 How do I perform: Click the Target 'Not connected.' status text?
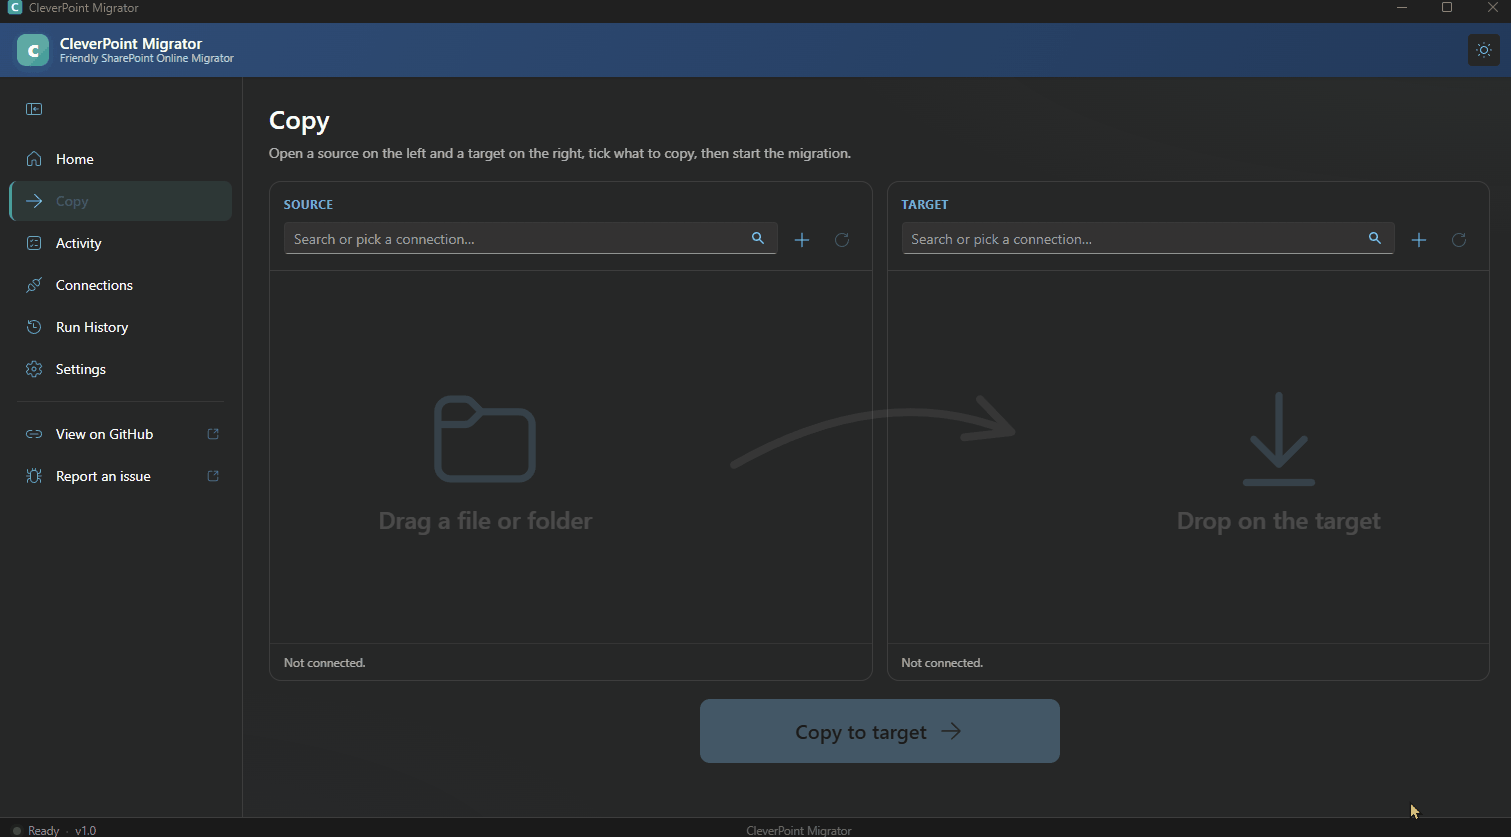click(942, 663)
